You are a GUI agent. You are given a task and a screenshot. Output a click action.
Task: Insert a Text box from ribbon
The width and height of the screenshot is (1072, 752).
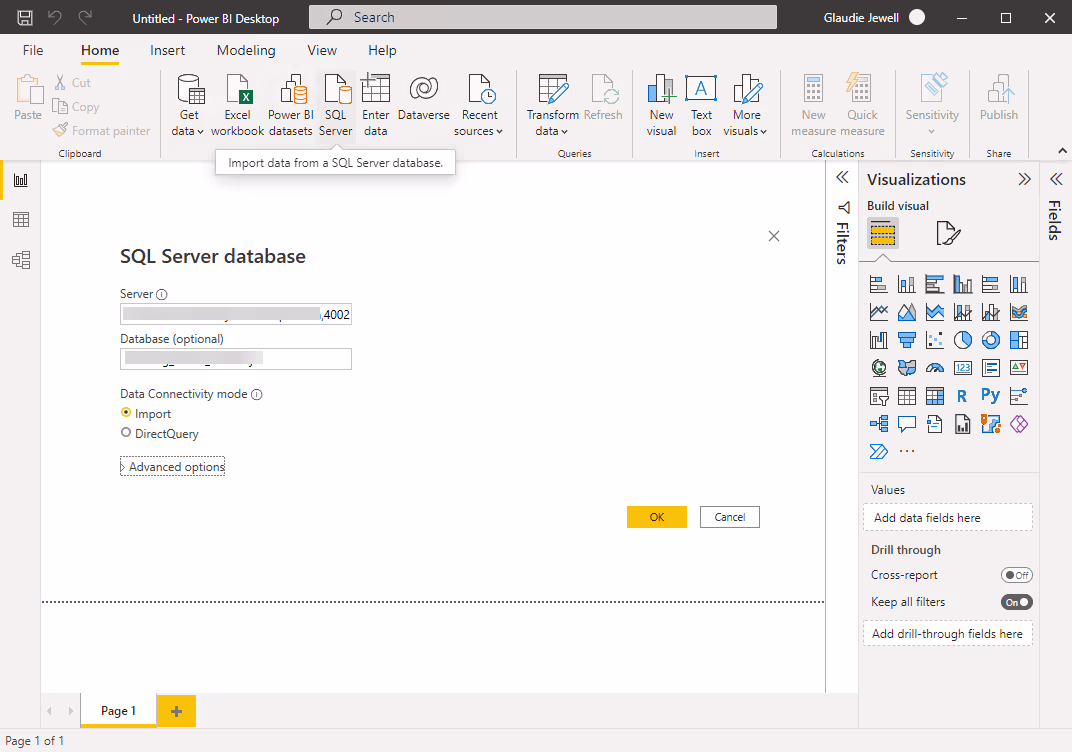coord(701,106)
